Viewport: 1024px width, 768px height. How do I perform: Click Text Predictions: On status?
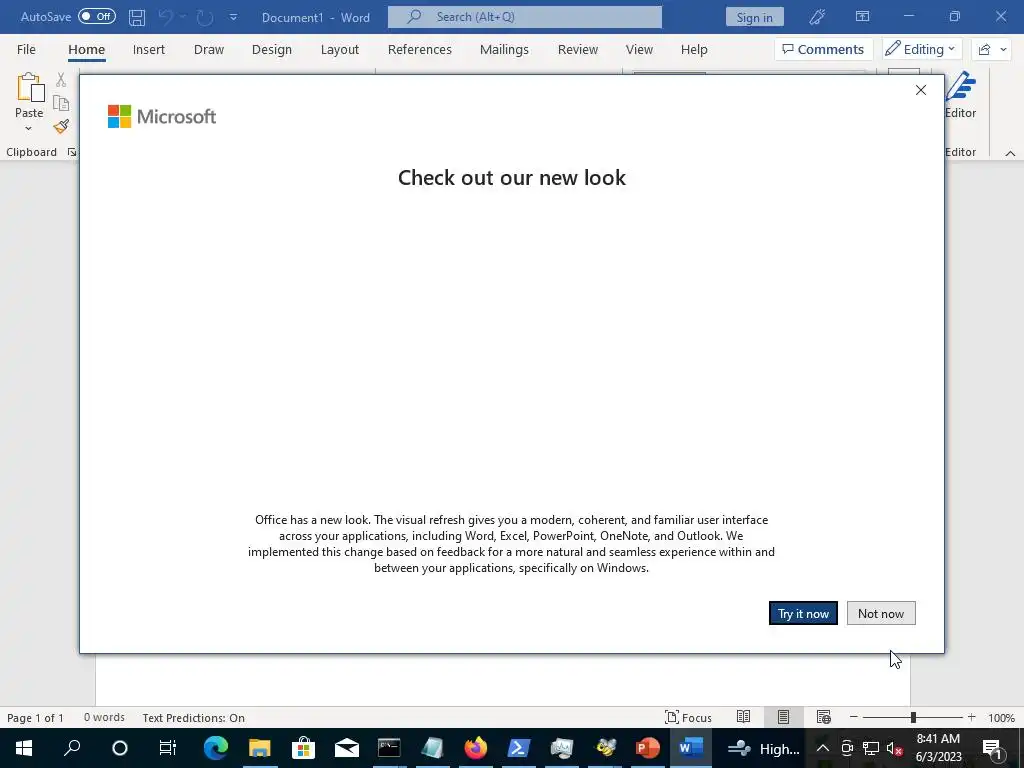coord(193,718)
